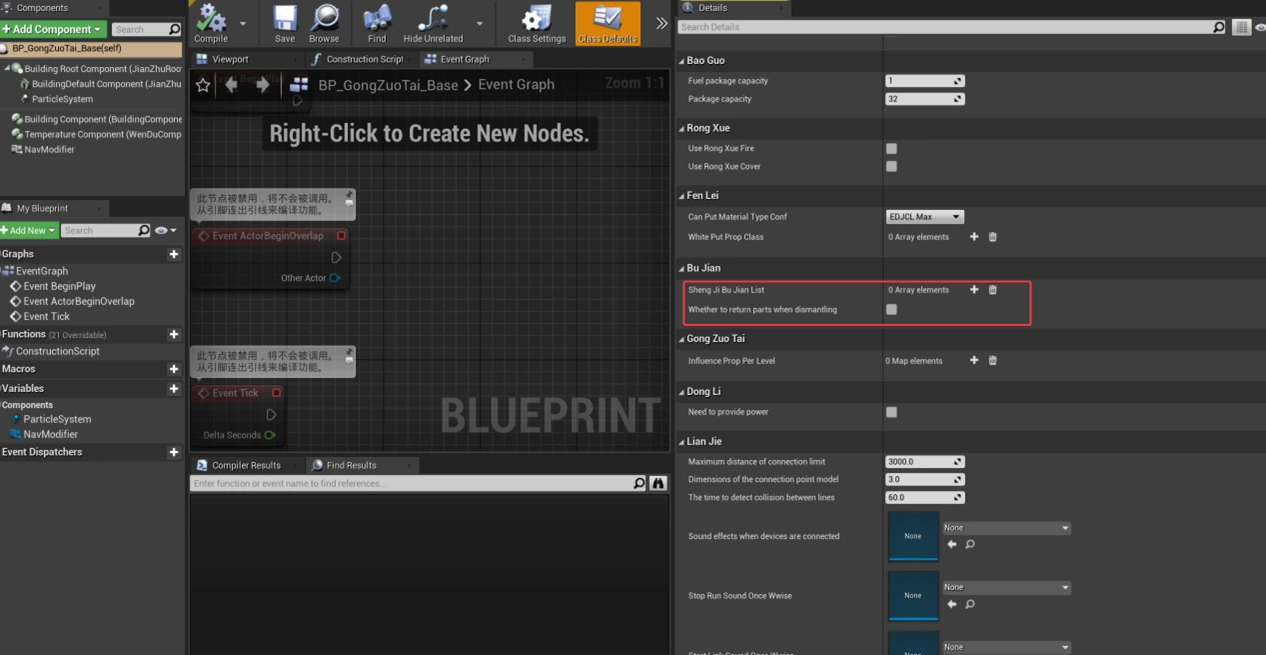This screenshot has width=1266, height=655.
Task: Click the Class Defaults toolbar button
Action: coord(608,22)
